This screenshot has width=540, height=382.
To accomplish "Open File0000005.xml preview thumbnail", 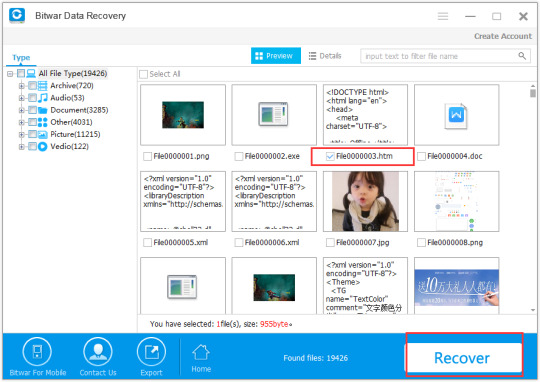I will 183,201.
